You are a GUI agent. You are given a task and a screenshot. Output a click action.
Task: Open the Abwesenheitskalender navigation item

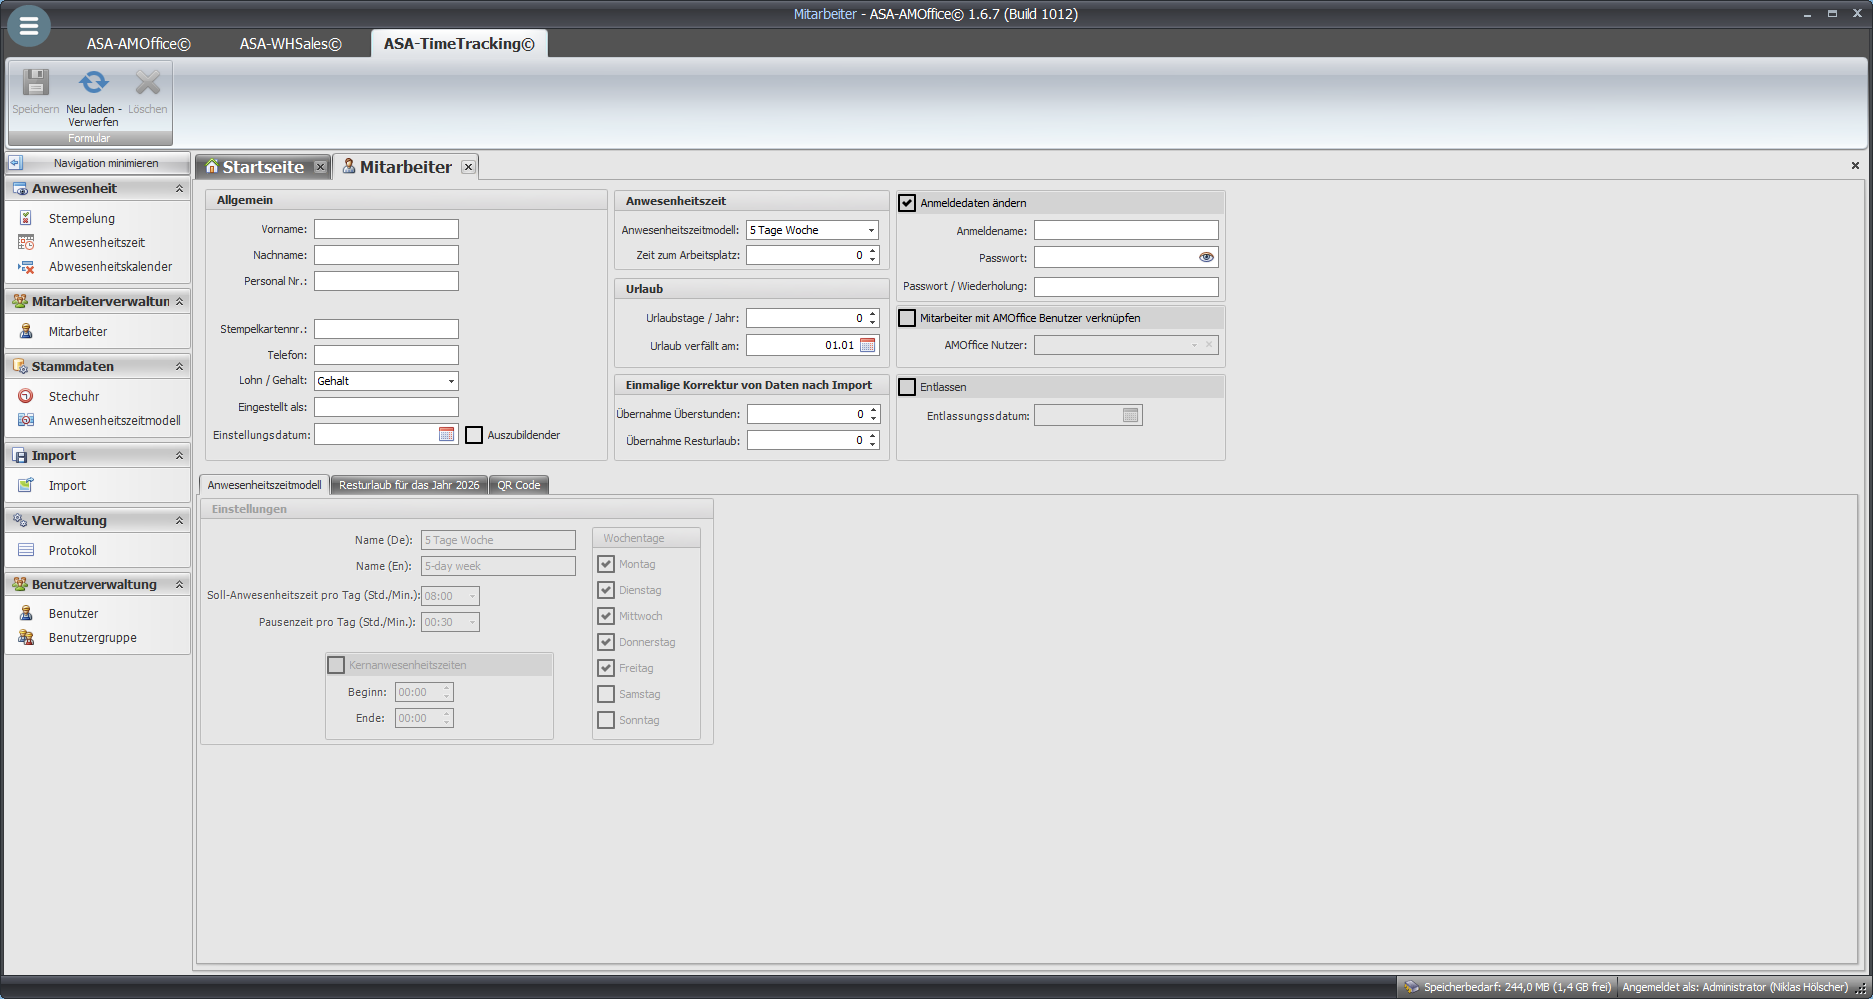(110, 267)
